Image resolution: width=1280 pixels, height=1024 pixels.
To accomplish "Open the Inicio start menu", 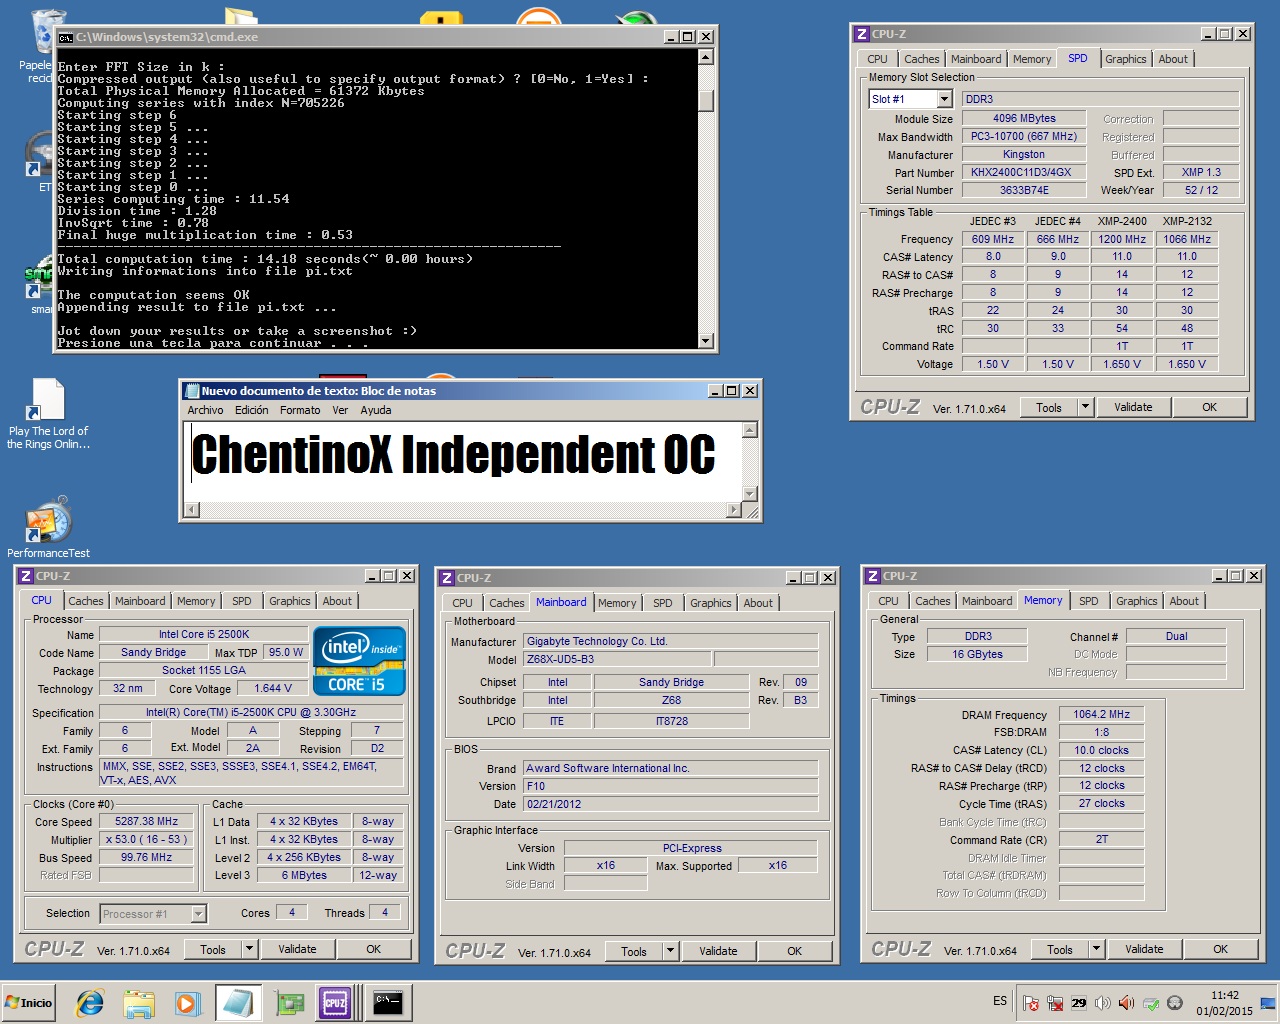I will click(x=29, y=1002).
